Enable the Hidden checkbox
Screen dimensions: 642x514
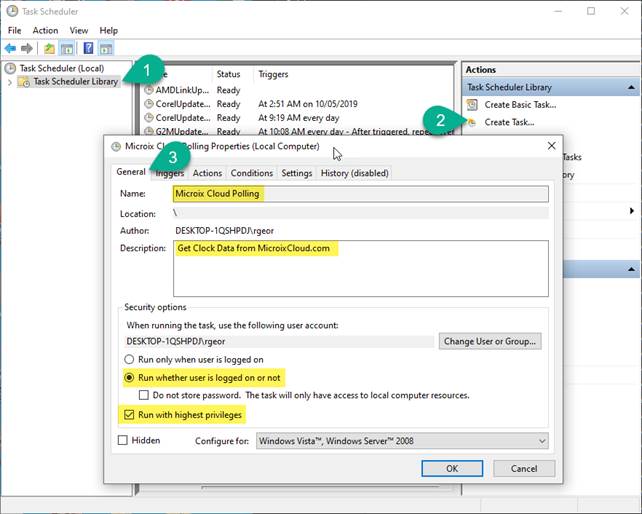pos(123,440)
